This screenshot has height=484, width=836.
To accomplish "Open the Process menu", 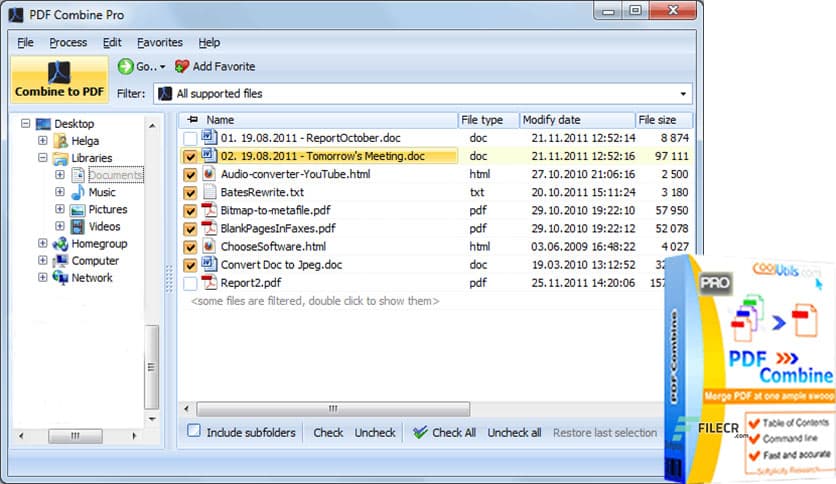I will [68, 43].
